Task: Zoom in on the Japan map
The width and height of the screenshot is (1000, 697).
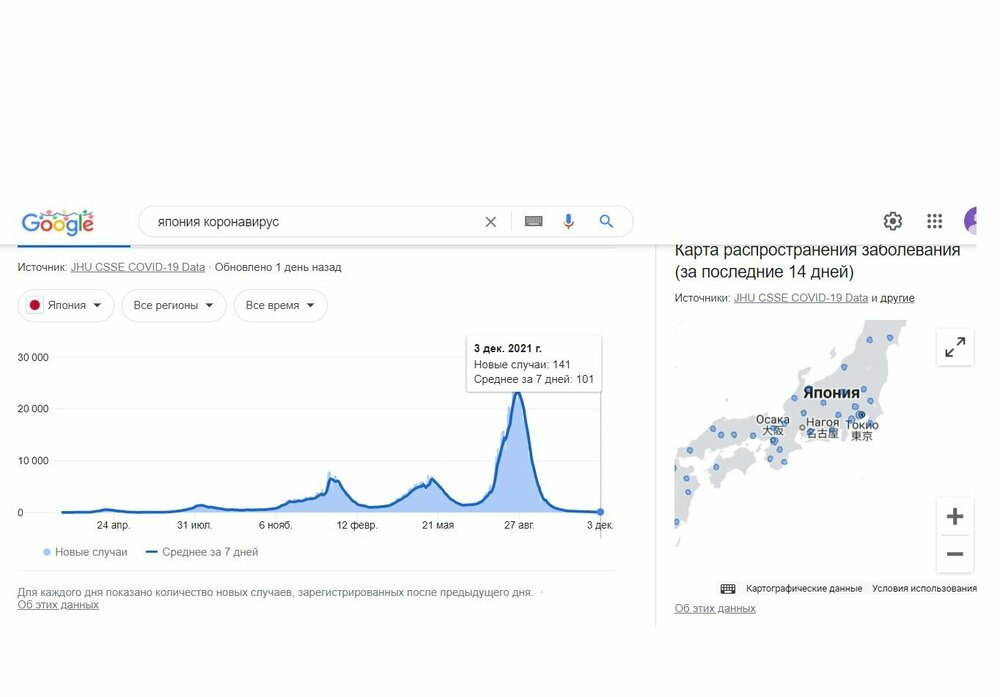Action: (955, 517)
